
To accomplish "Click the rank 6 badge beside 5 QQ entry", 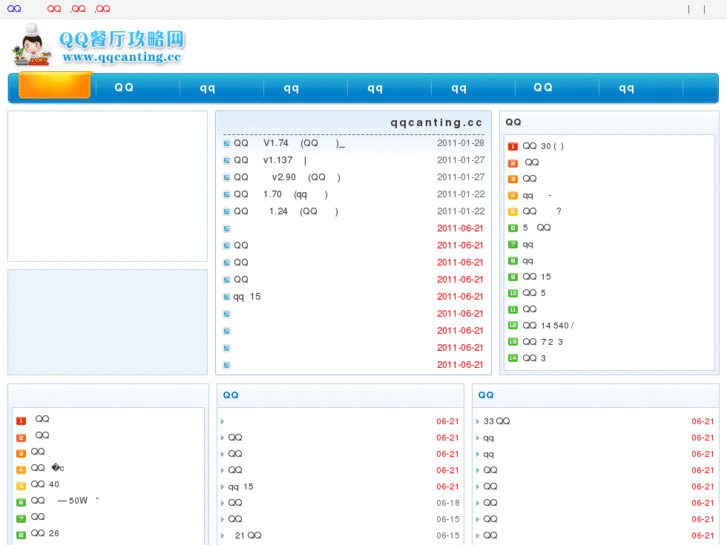I will 513,228.
